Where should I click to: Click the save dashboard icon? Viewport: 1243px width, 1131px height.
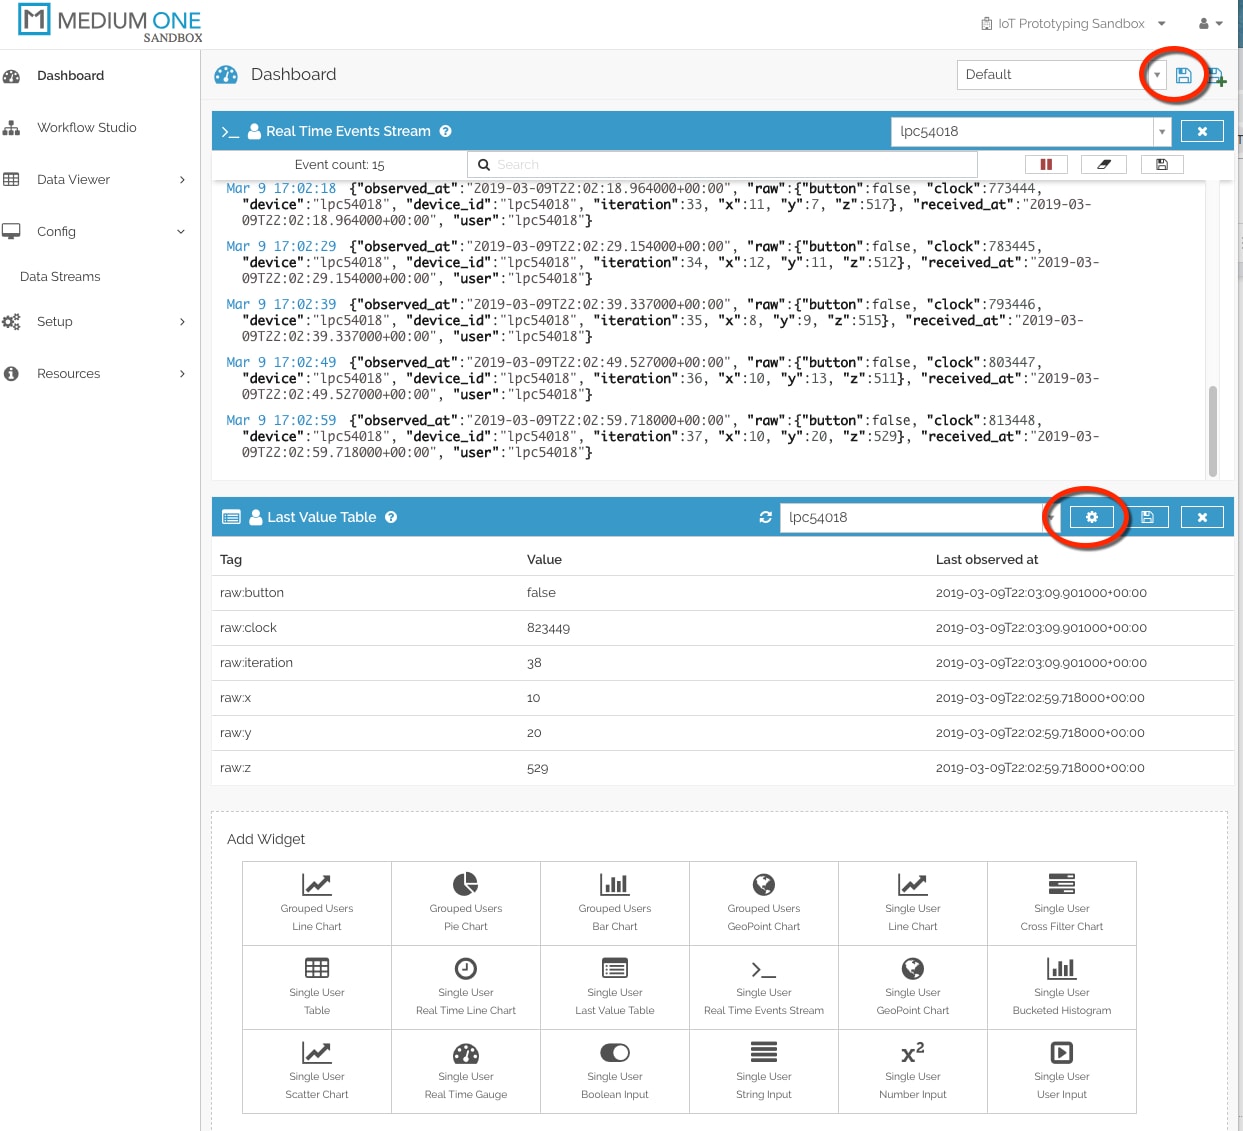pos(1183,75)
